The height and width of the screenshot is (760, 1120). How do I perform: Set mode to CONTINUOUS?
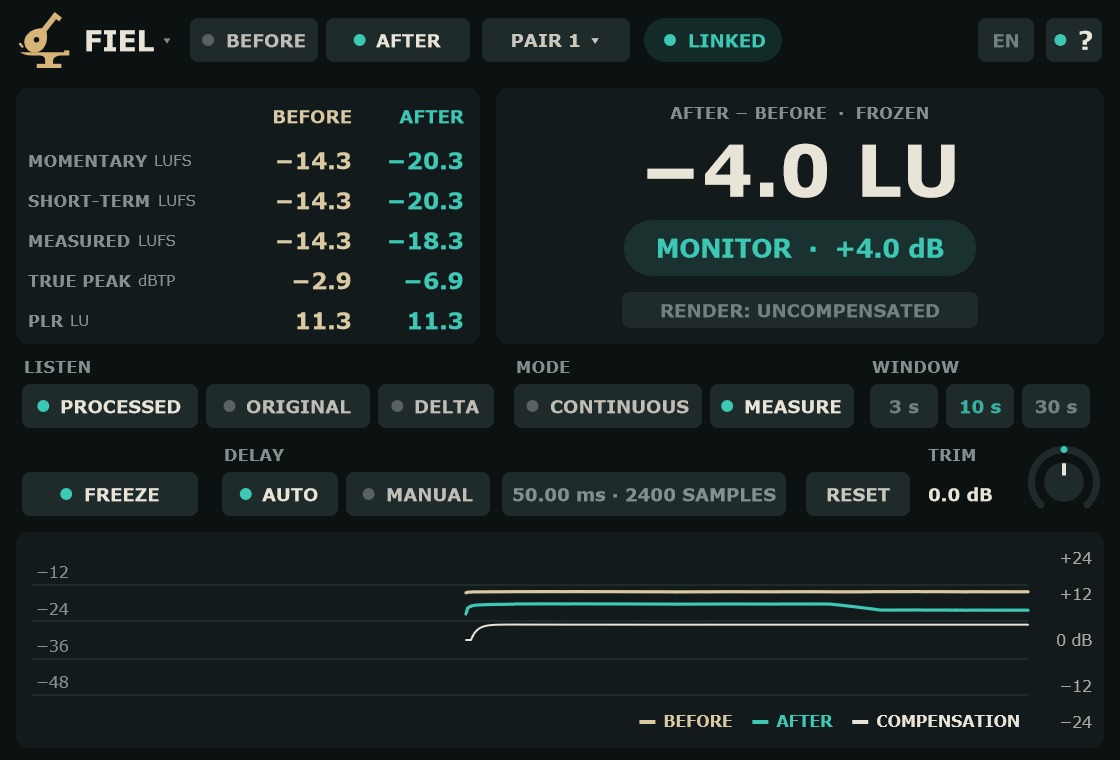pyautogui.click(x=608, y=406)
